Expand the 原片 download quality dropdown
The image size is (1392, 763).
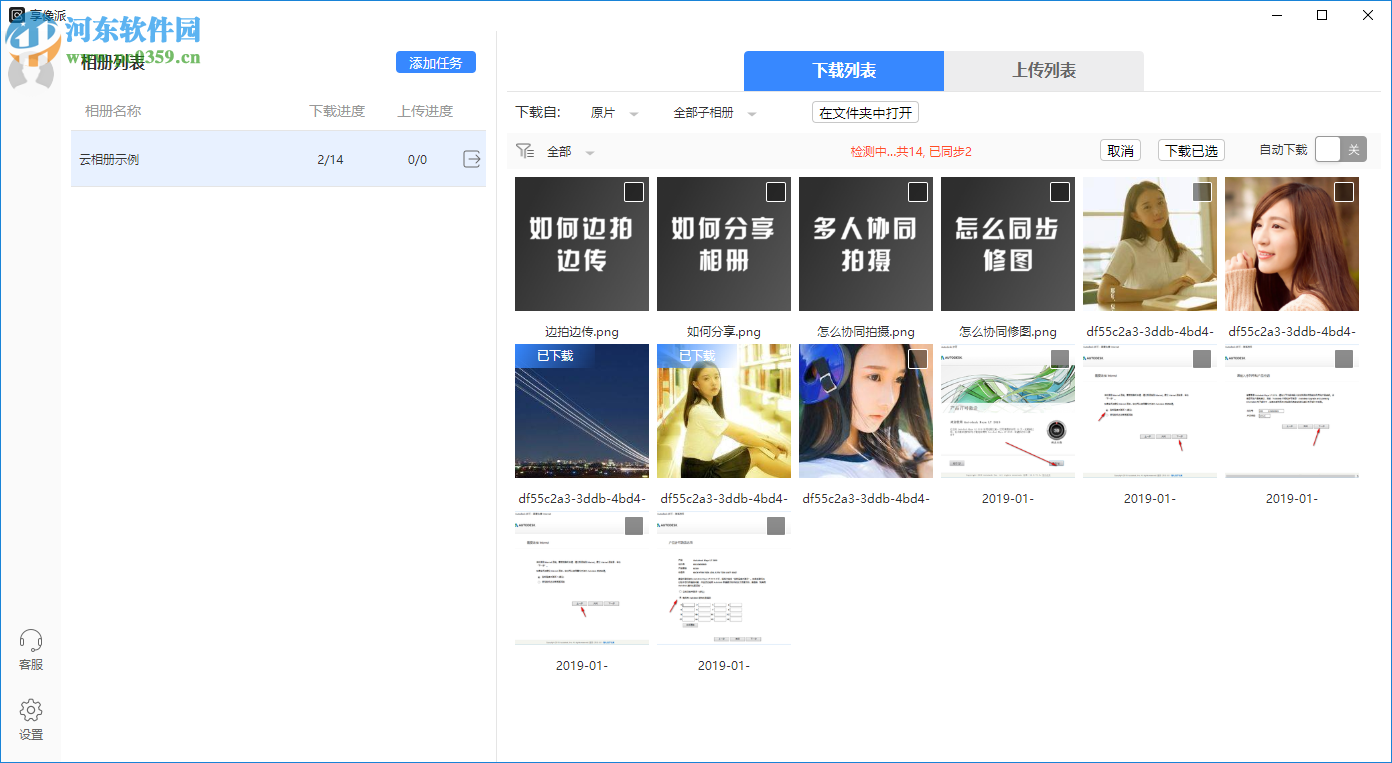613,113
